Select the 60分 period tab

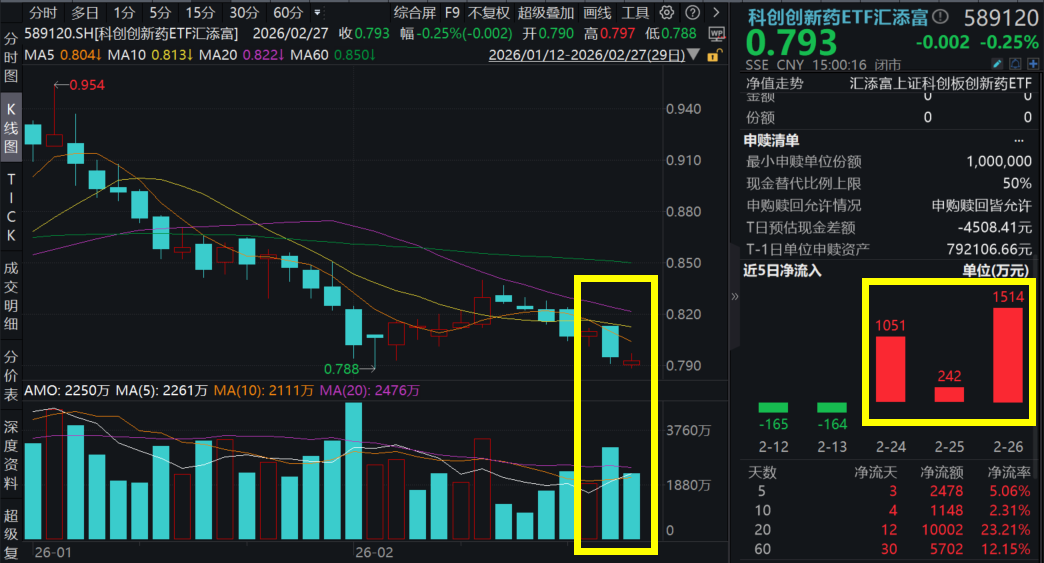click(x=288, y=13)
